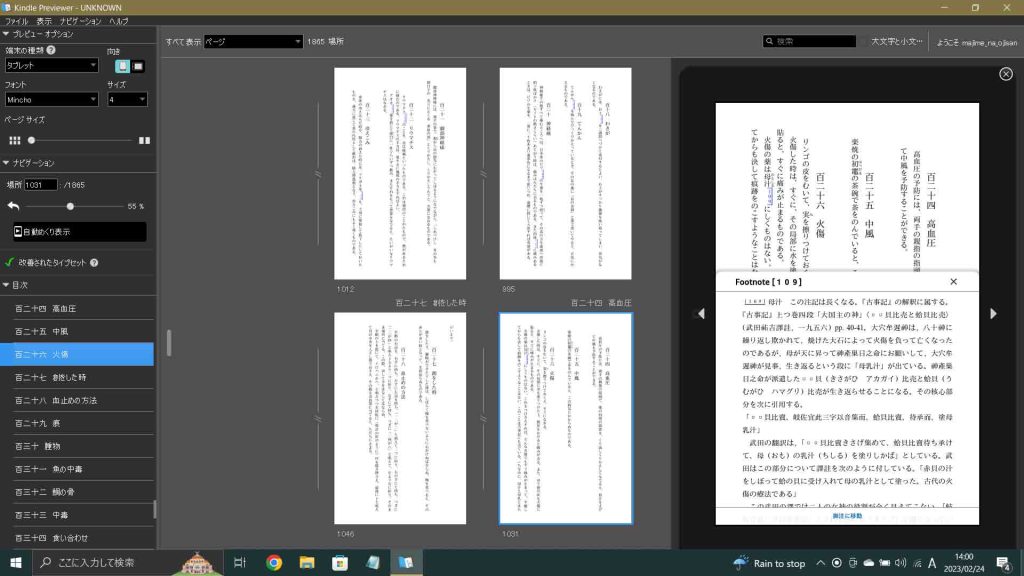Open device type dropdown (タブレット)
This screenshot has height=576, width=1024.
(x=52, y=65)
